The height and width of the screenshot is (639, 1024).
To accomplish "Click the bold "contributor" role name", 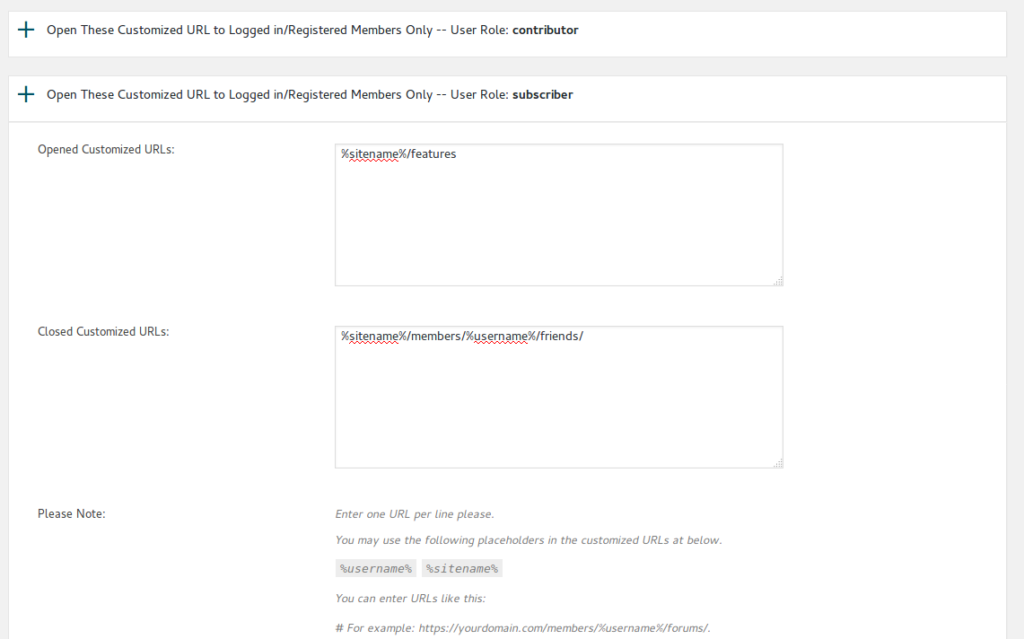I will coord(545,30).
